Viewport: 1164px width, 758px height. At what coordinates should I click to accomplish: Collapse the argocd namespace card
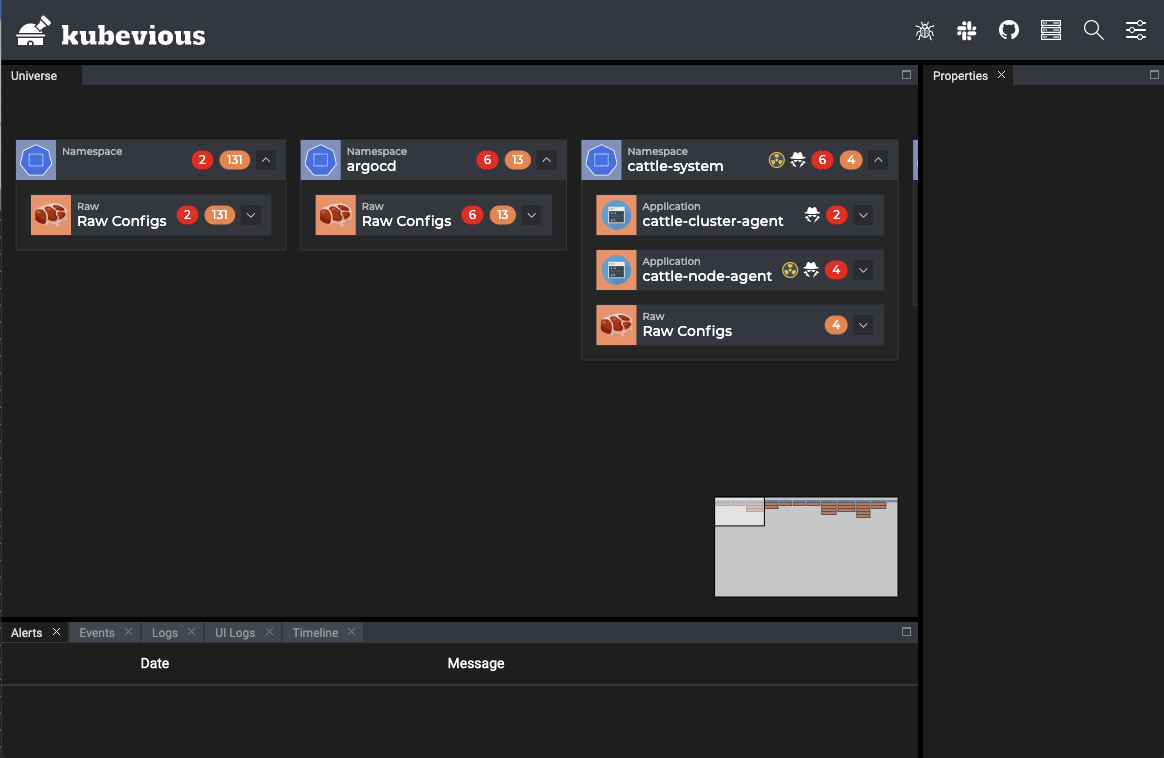tap(546, 160)
